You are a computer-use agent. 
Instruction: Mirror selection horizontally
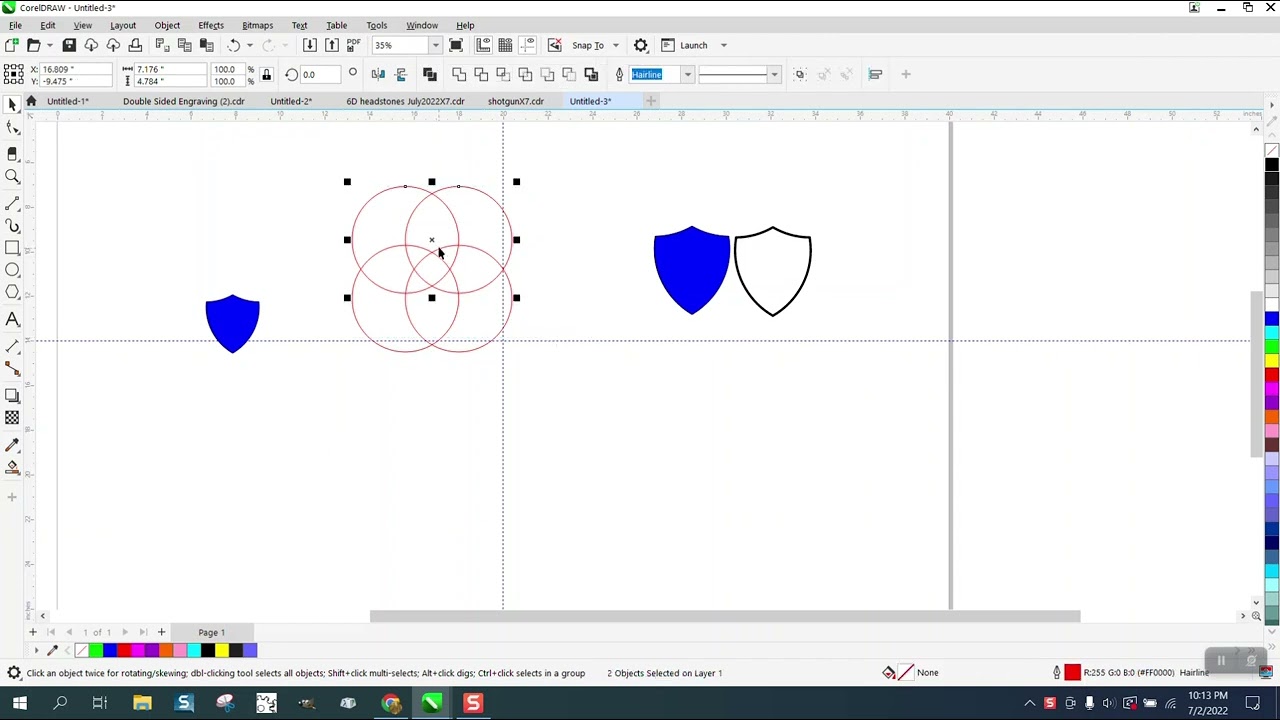[x=378, y=74]
